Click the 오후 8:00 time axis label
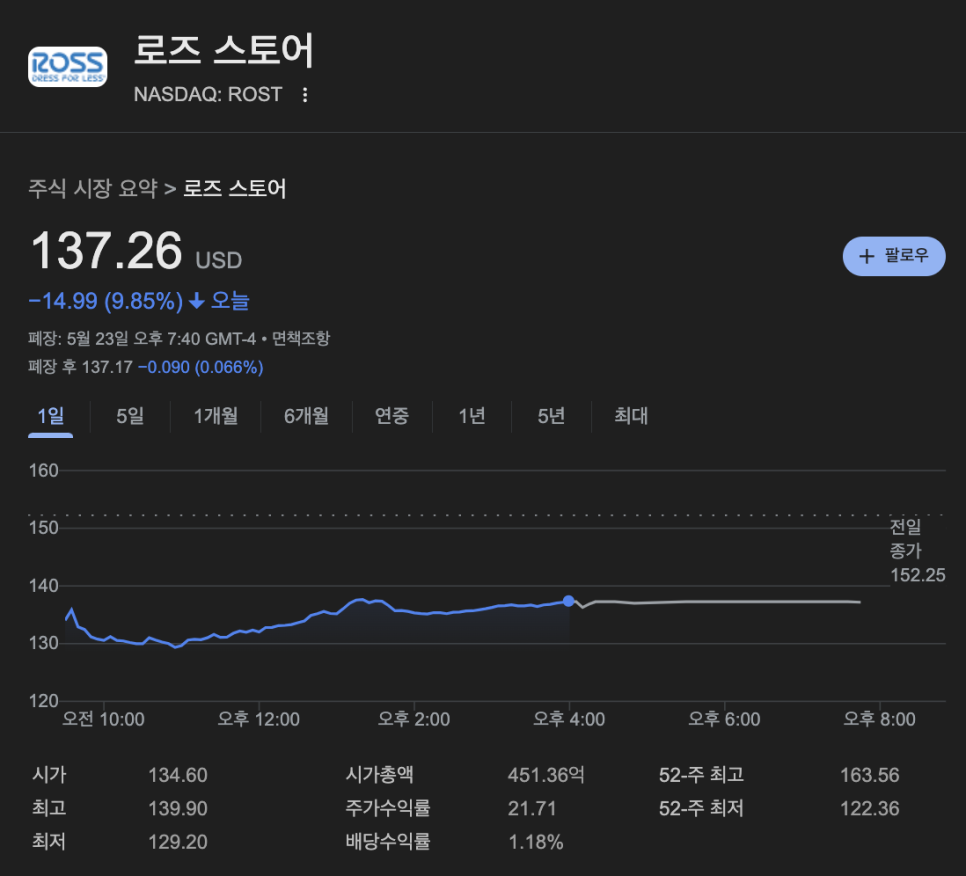The width and height of the screenshot is (966, 876). pyautogui.click(x=880, y=719)
